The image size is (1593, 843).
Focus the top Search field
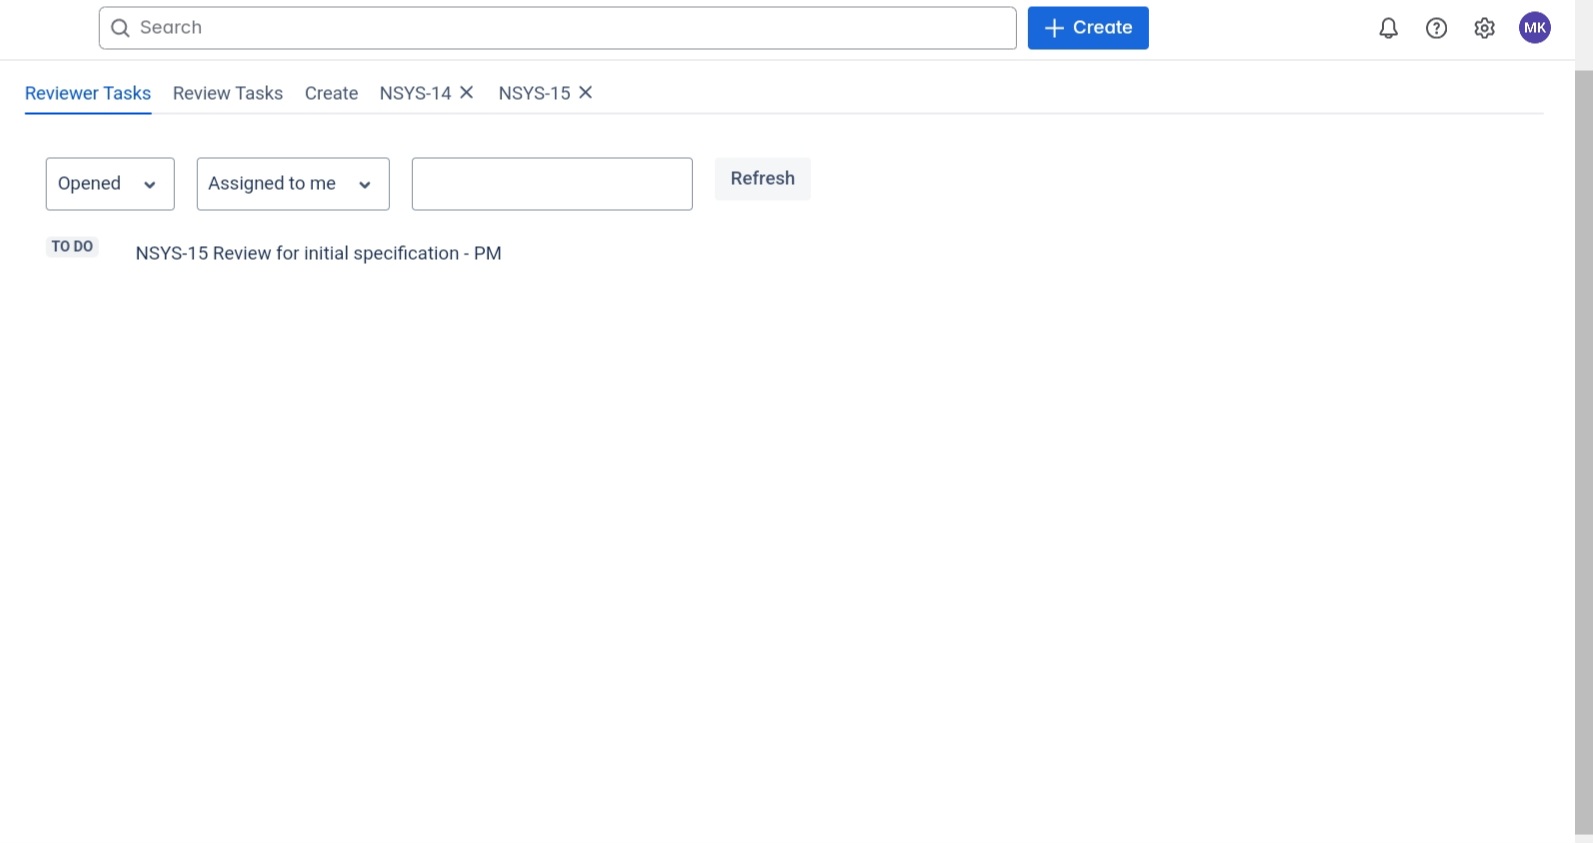coord(558,28)
